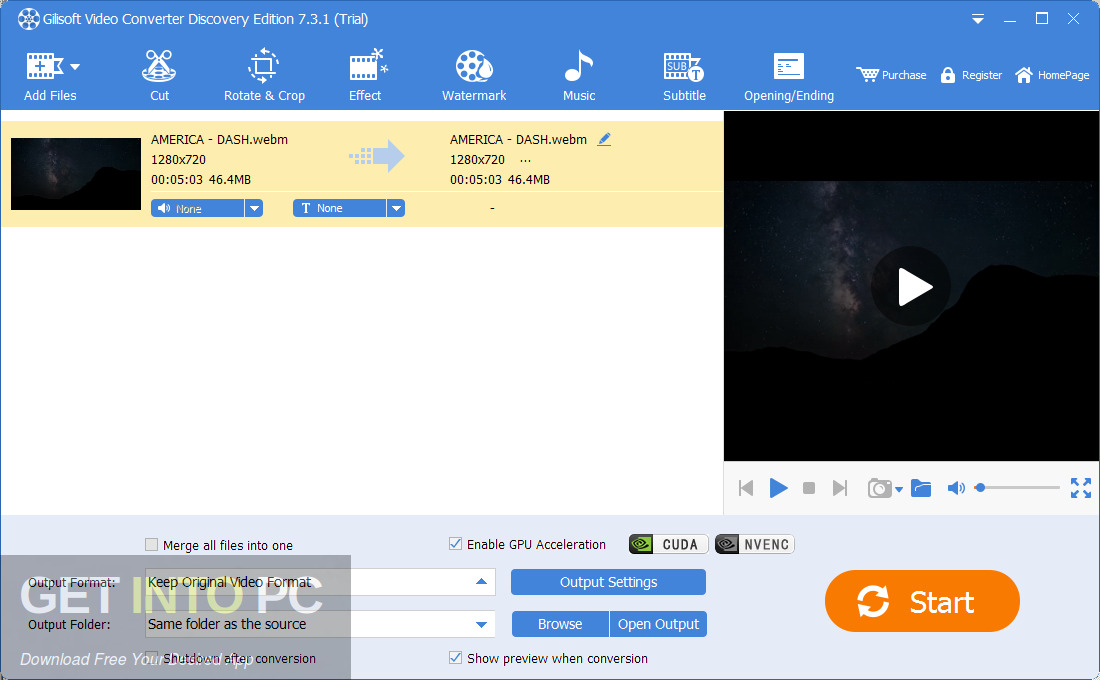
Task: Disable Enable GPU Acceleration checkbox
Action: click(x=455, y=544)
